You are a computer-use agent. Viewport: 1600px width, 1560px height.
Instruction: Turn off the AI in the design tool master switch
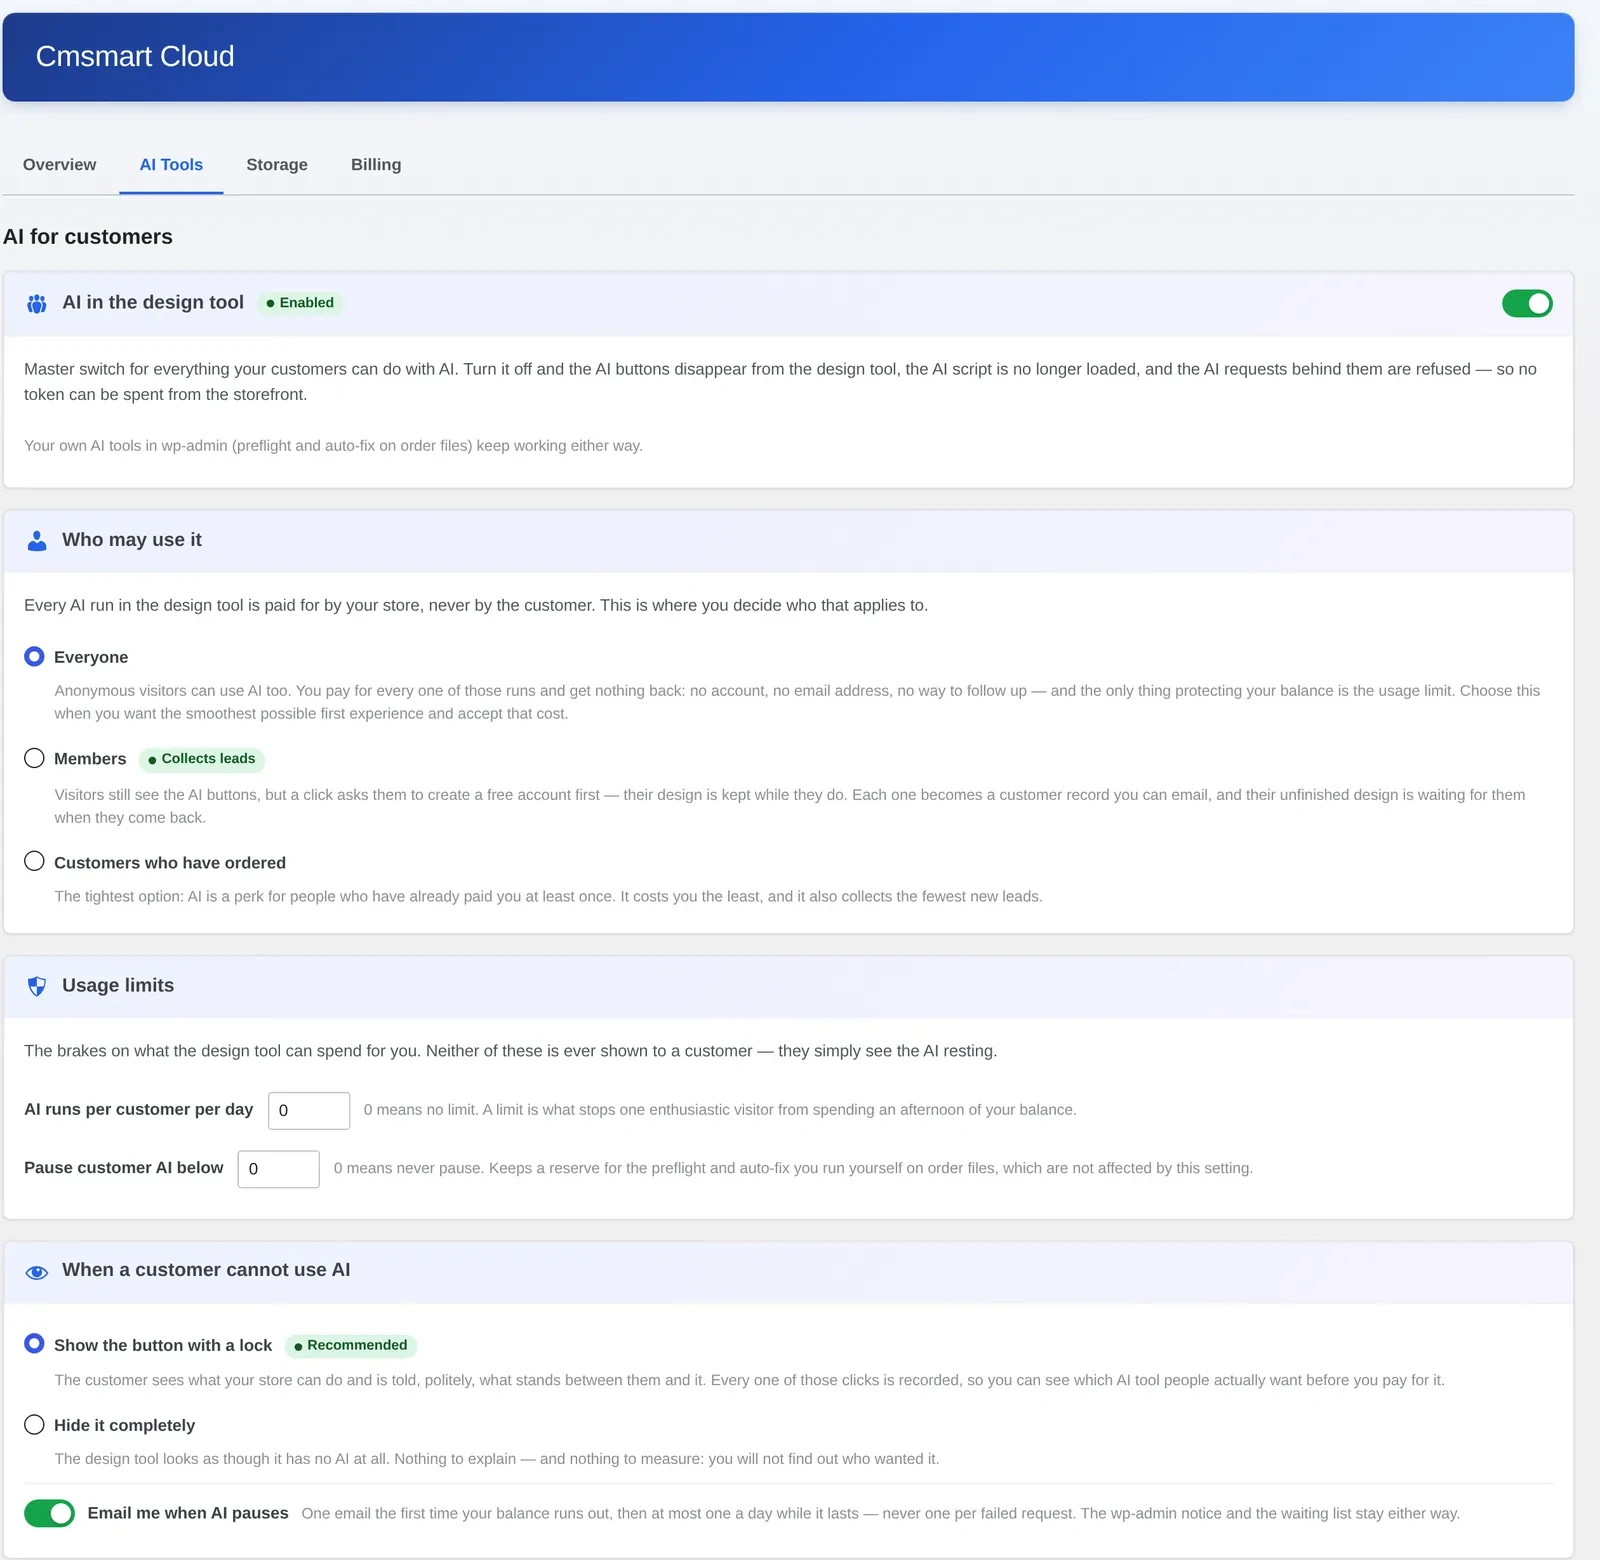1527,303
